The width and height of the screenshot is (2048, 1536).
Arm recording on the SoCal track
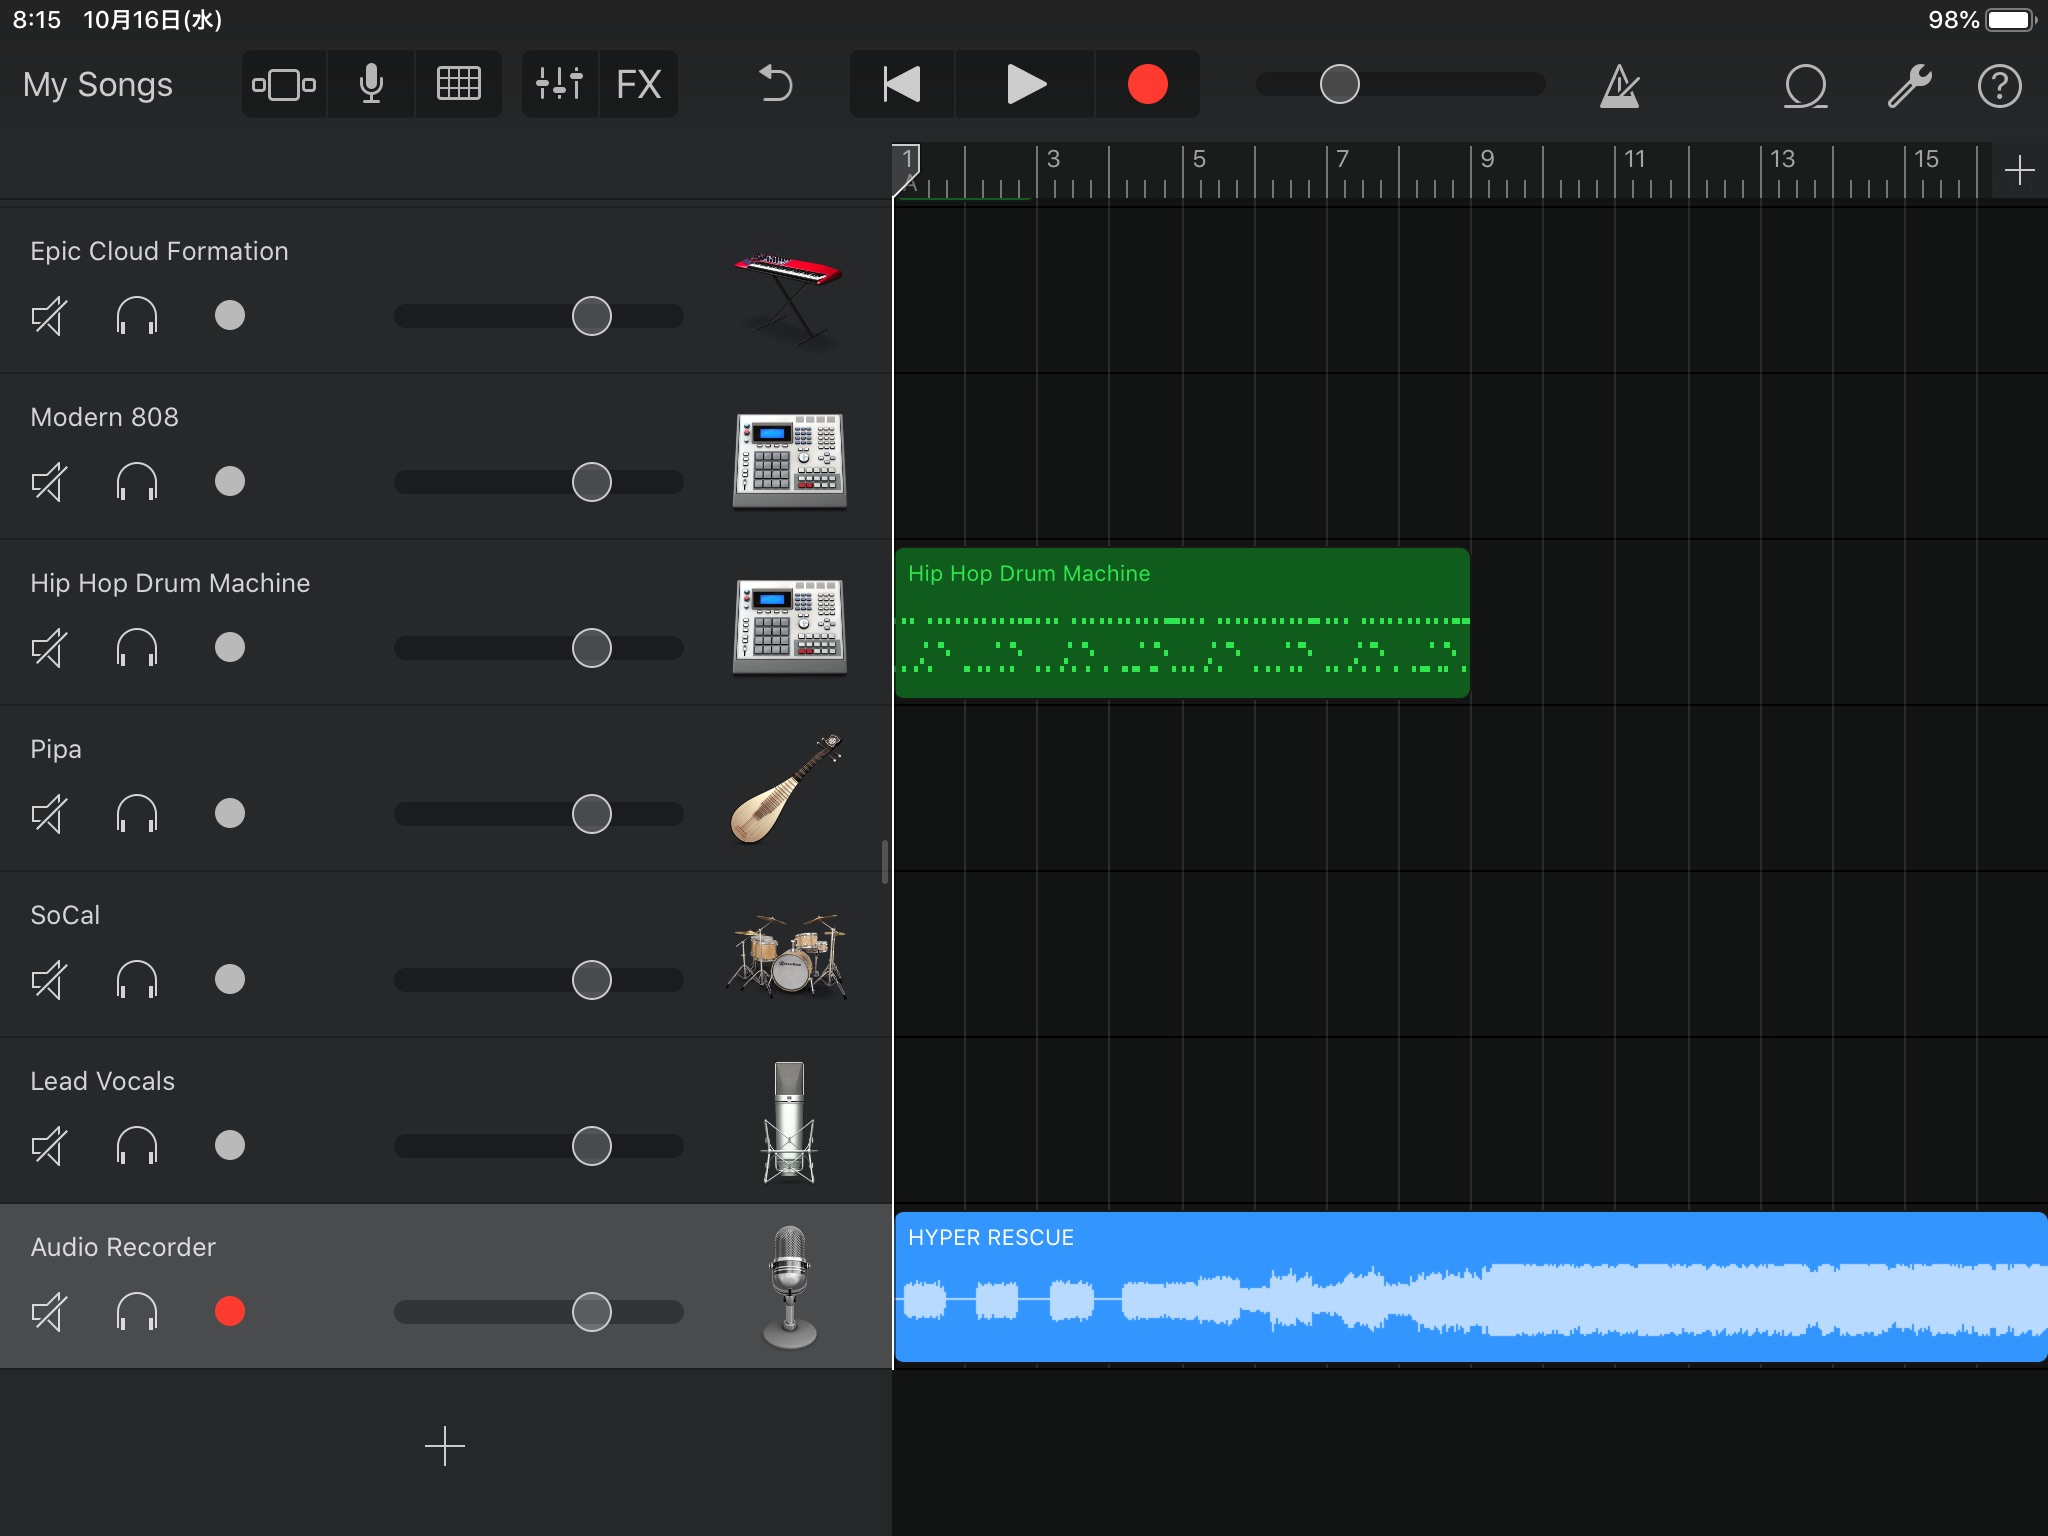[230, 980]
